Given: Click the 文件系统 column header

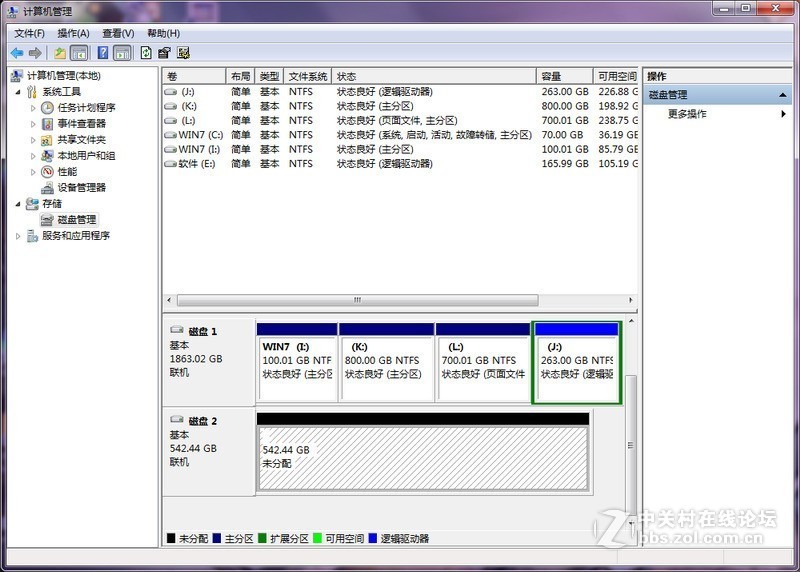Looking at the screenshot, I should pyautogui.click(x=308, y=76).
